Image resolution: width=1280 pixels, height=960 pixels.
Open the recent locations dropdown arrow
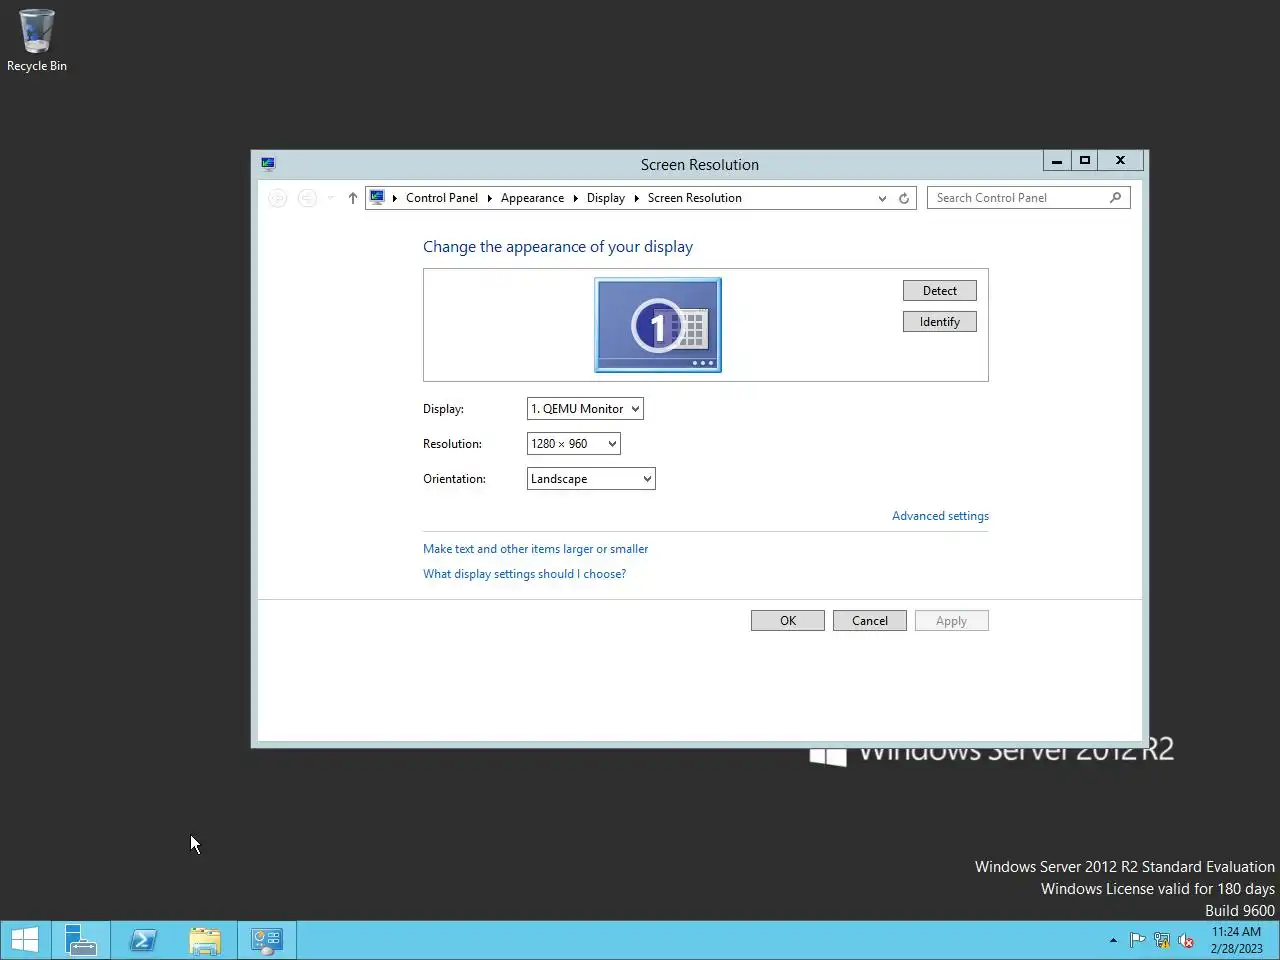click(331, 198)
